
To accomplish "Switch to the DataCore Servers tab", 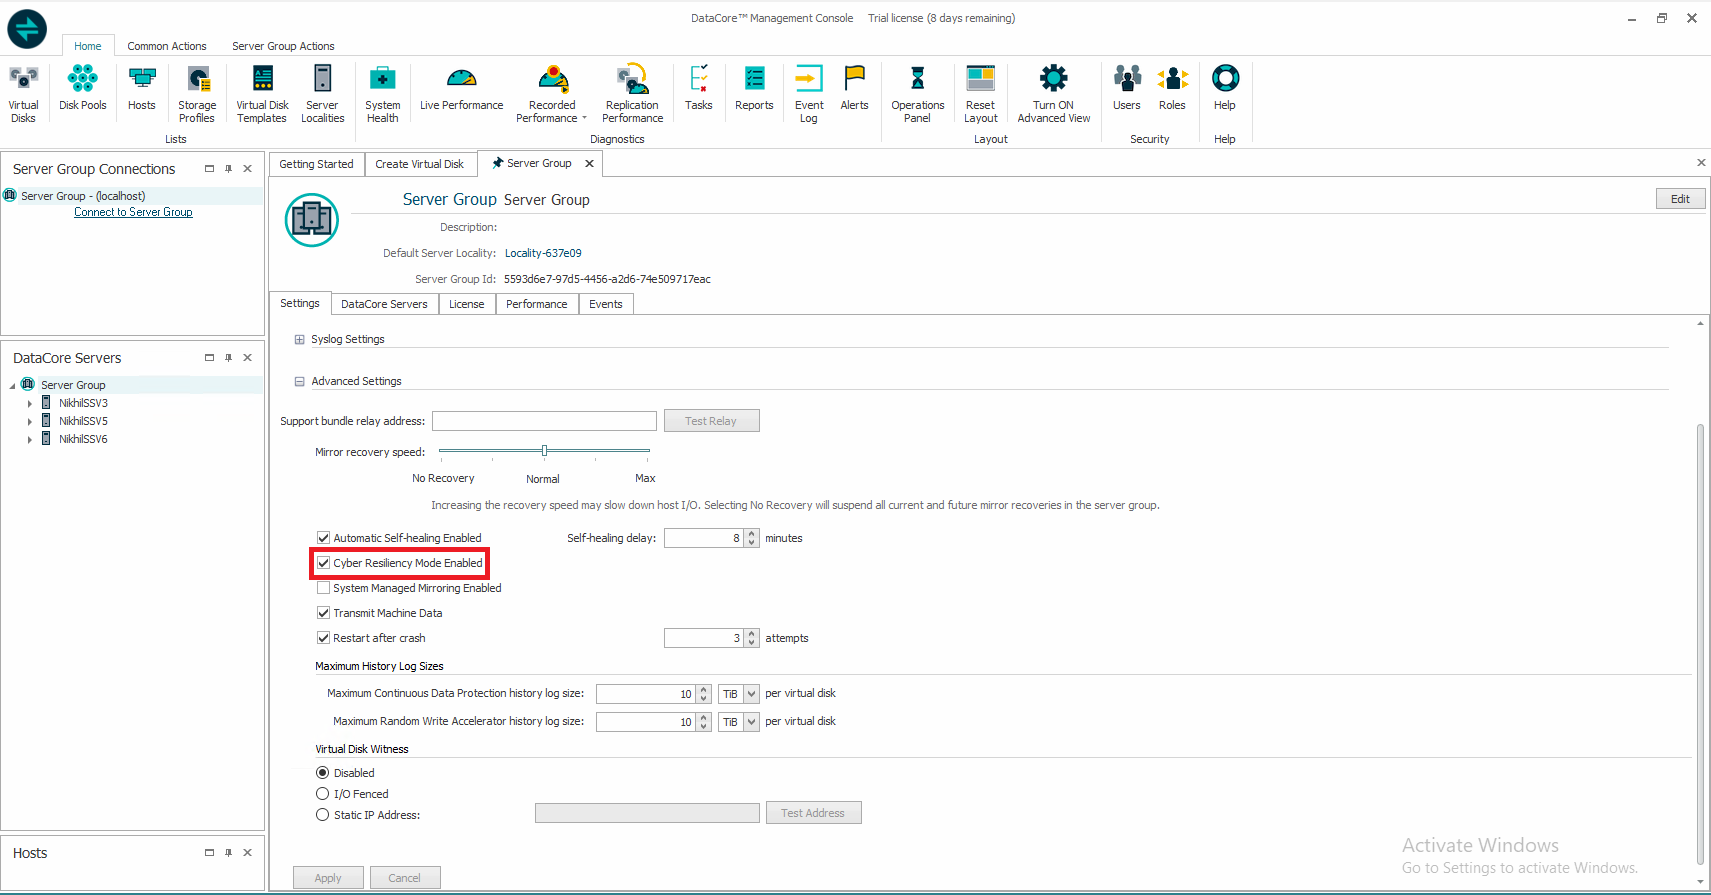I will click(x=384, y=304).
